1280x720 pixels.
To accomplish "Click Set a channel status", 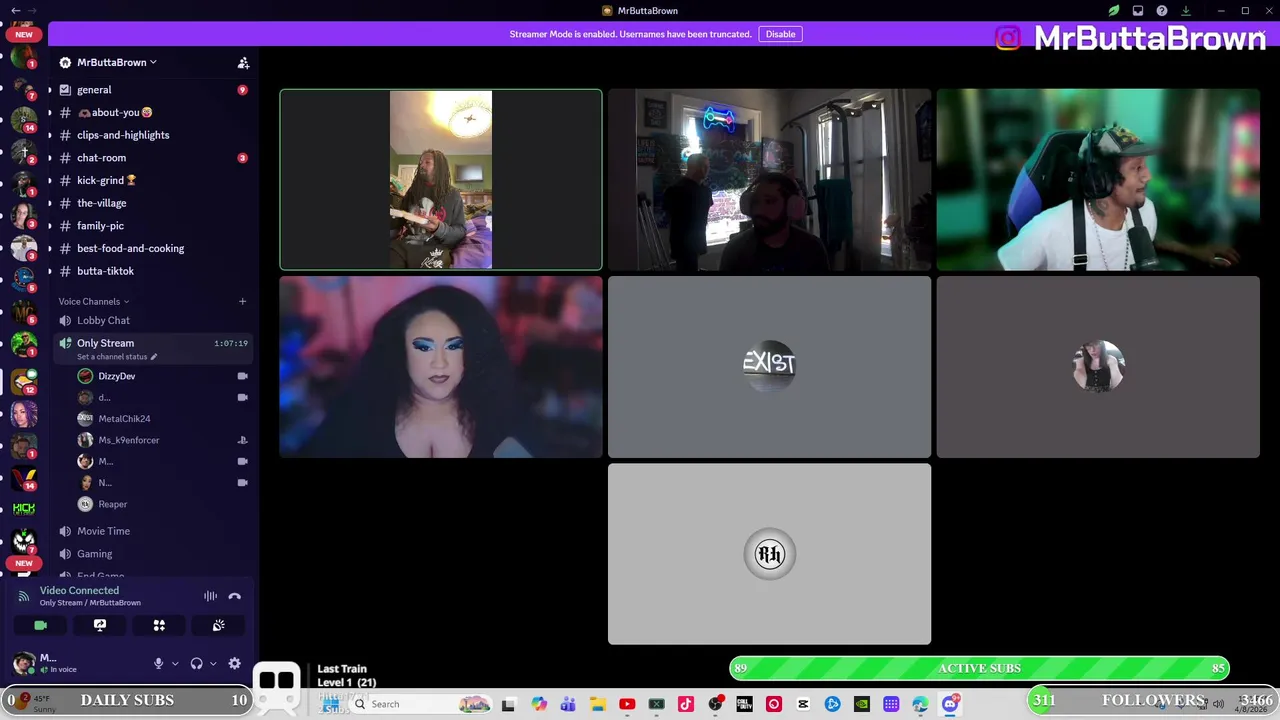I will tap(116, 357).
